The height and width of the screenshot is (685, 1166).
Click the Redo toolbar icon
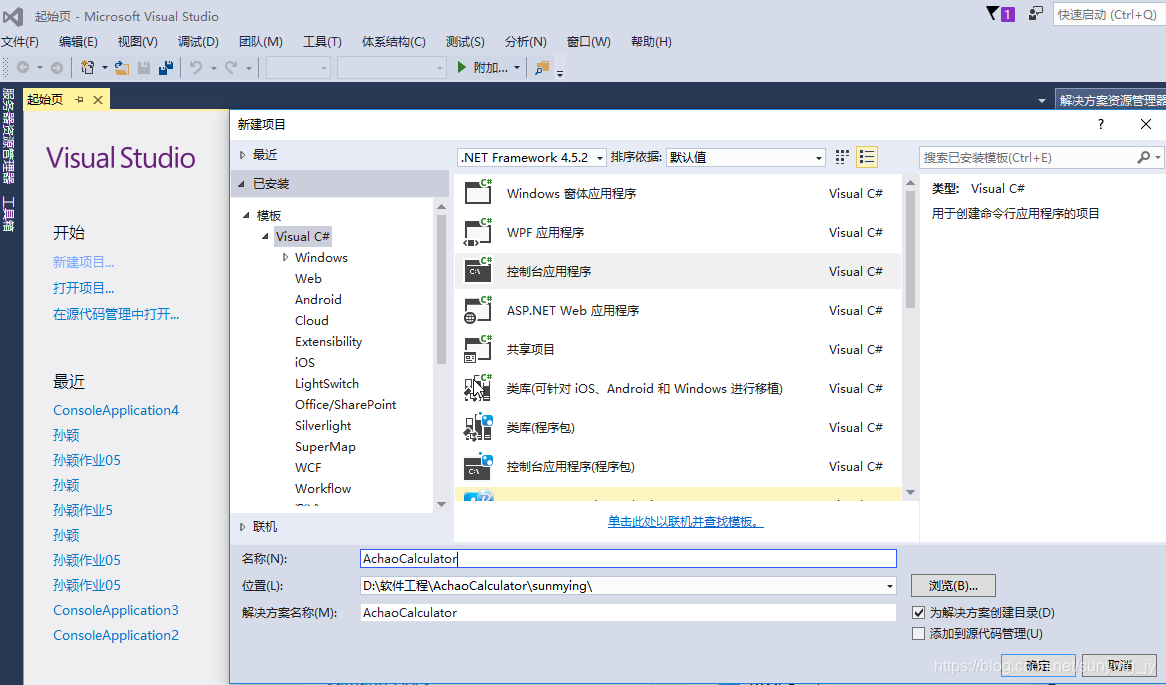(x=231, y=68)
